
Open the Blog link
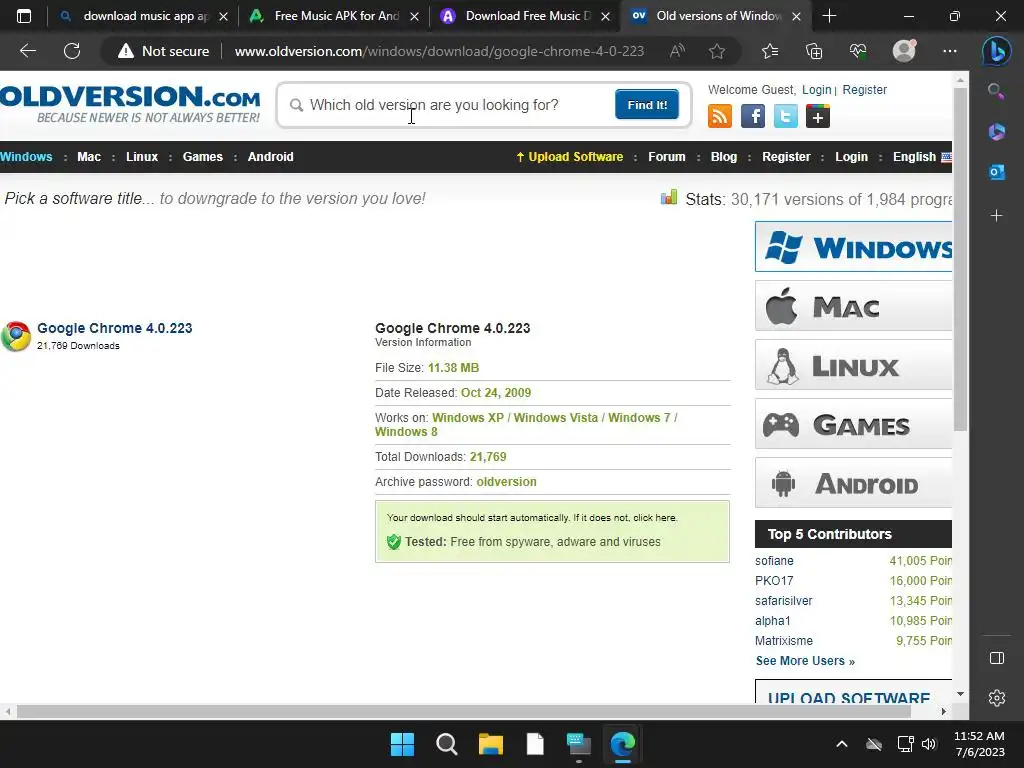[724, 157]
